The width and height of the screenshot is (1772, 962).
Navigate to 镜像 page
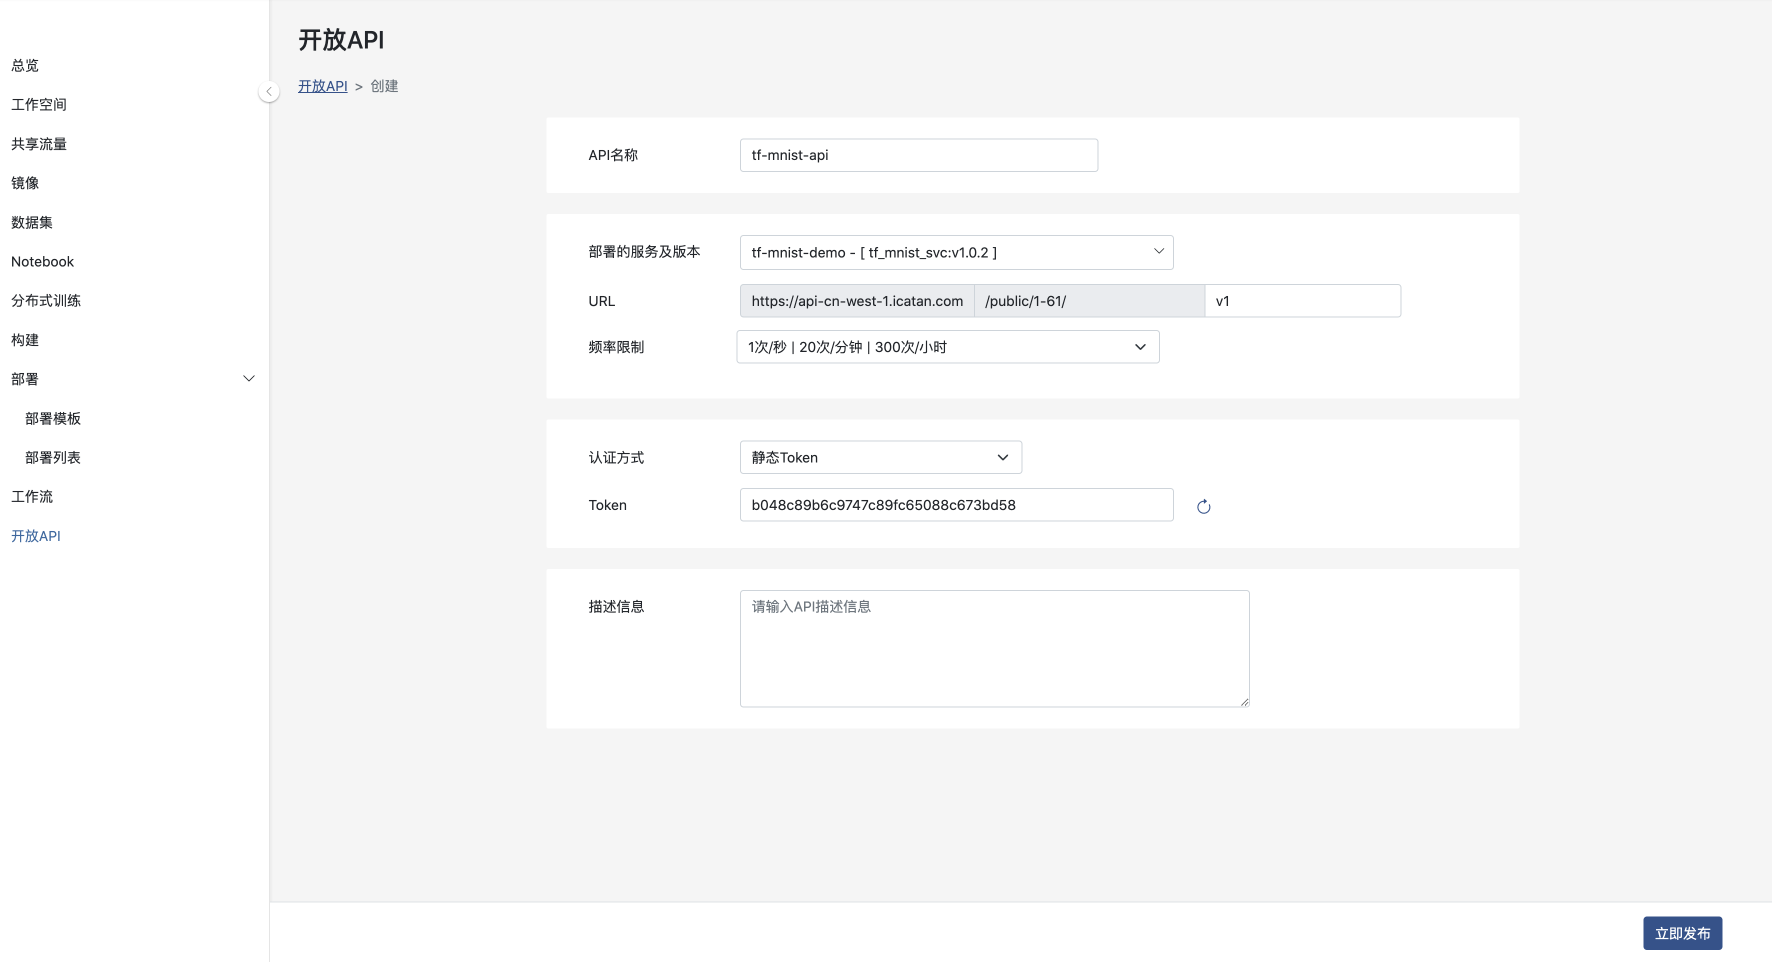point(25,183)
